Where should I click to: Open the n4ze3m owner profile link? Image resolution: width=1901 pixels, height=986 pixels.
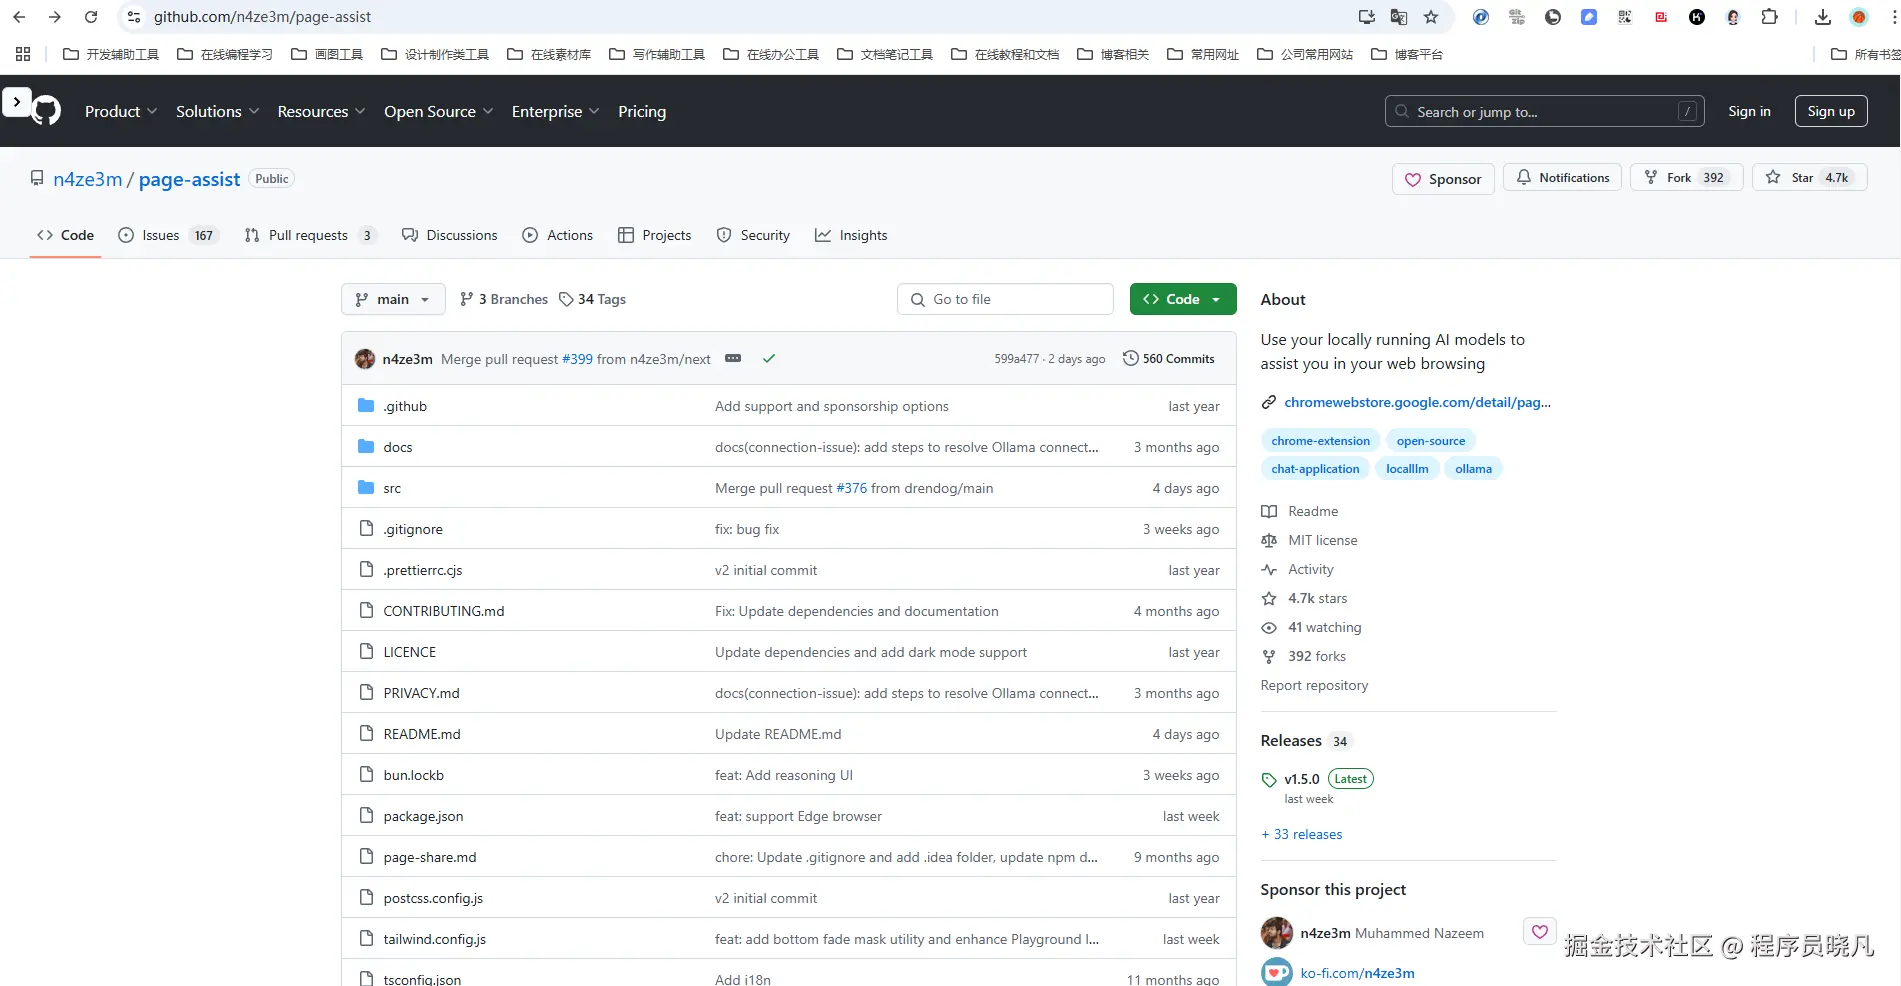(88, 179)
